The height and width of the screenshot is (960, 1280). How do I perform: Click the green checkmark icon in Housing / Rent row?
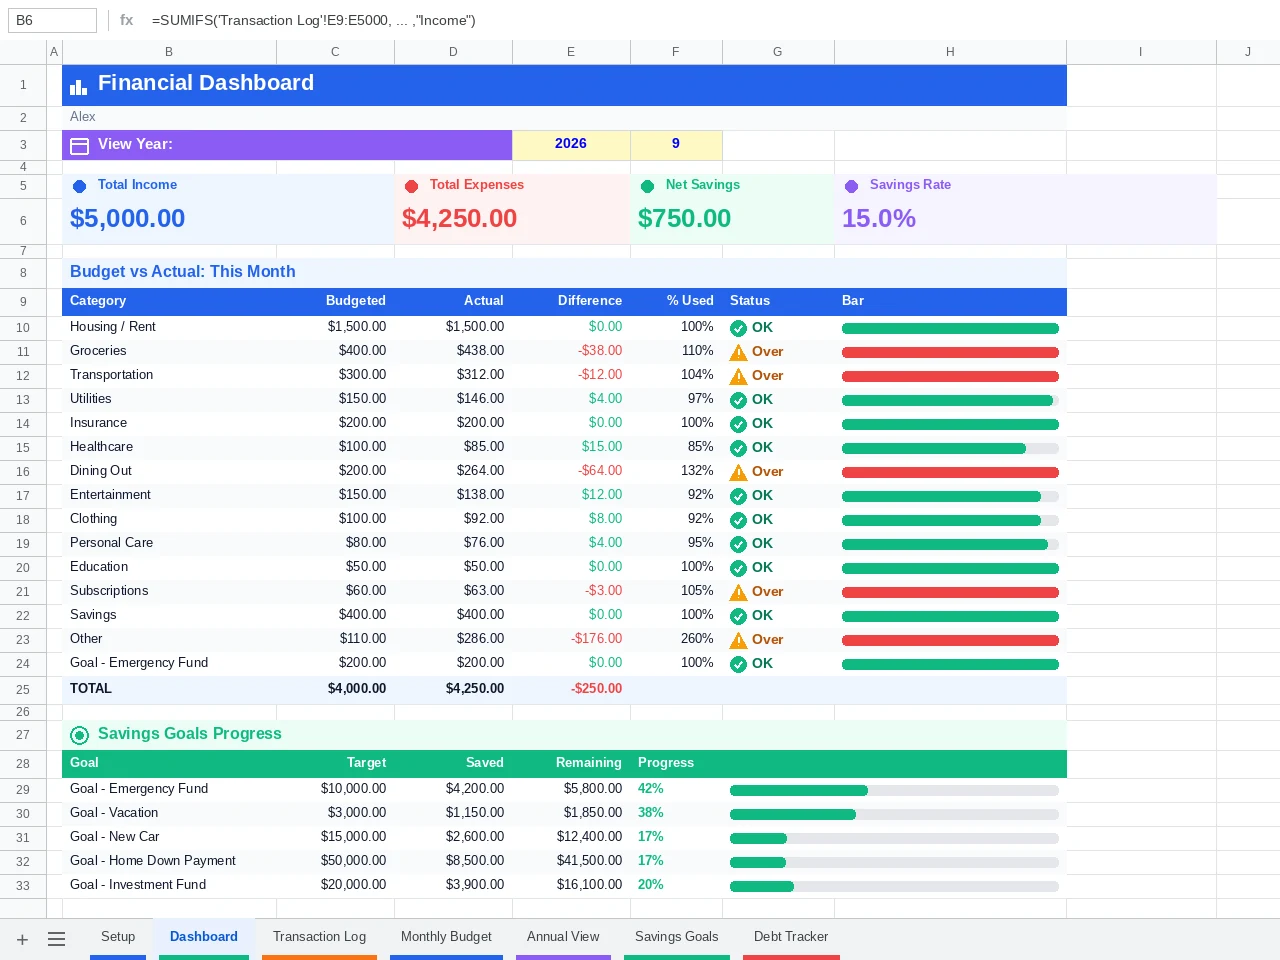[x=738, y=328]
